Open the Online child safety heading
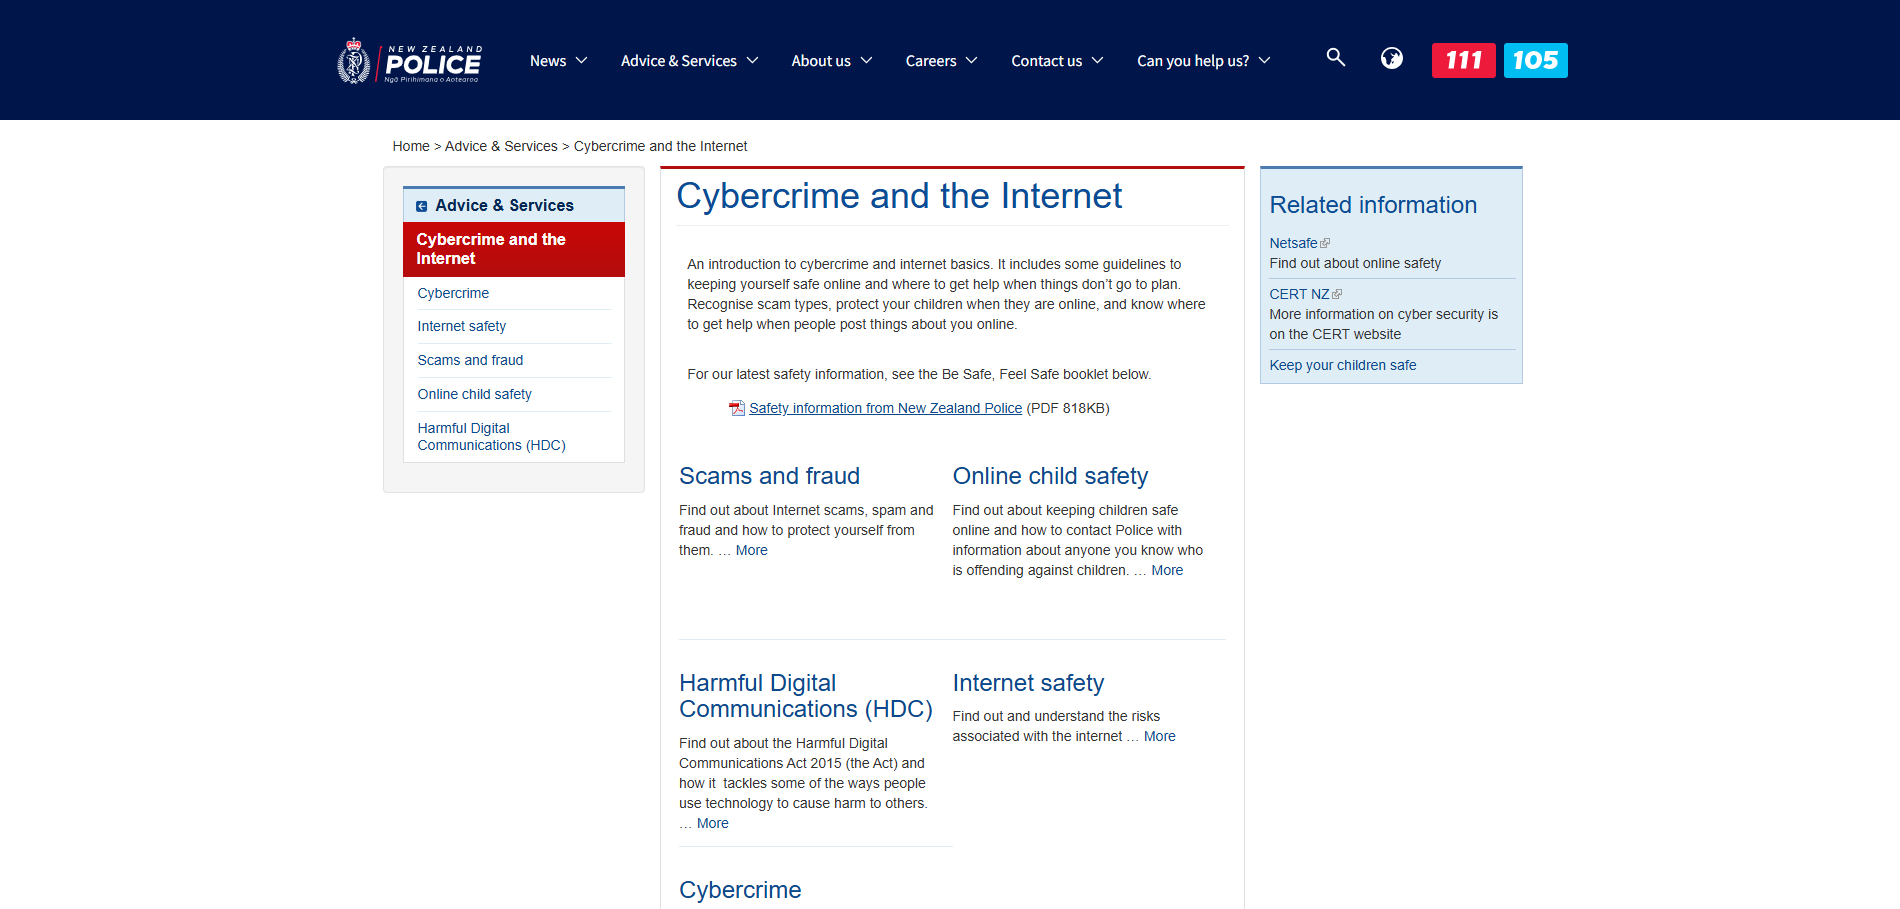 pos(1050,476)
